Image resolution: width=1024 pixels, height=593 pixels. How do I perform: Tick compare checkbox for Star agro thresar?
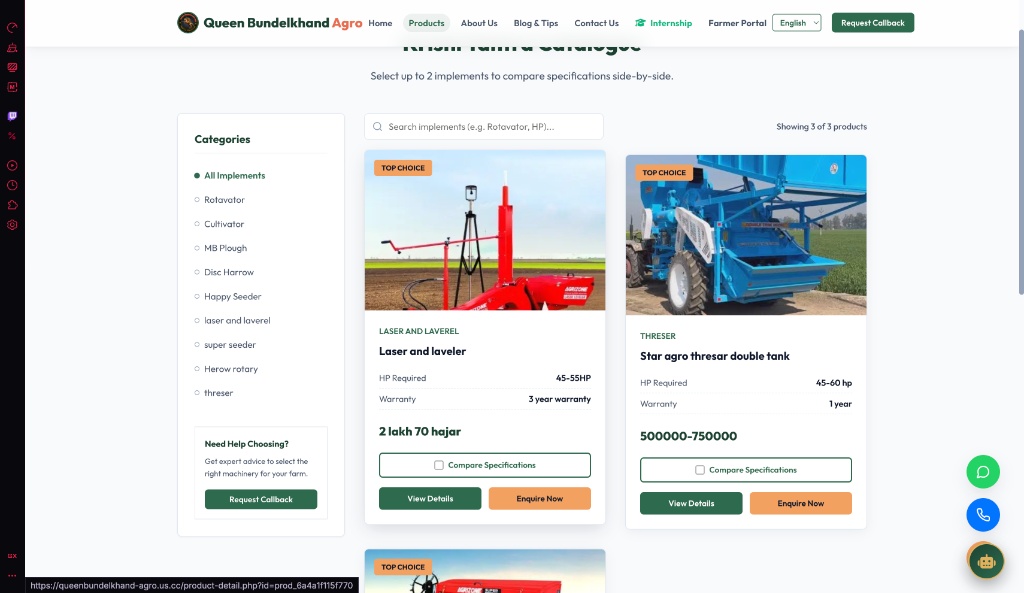coord(700,470)
